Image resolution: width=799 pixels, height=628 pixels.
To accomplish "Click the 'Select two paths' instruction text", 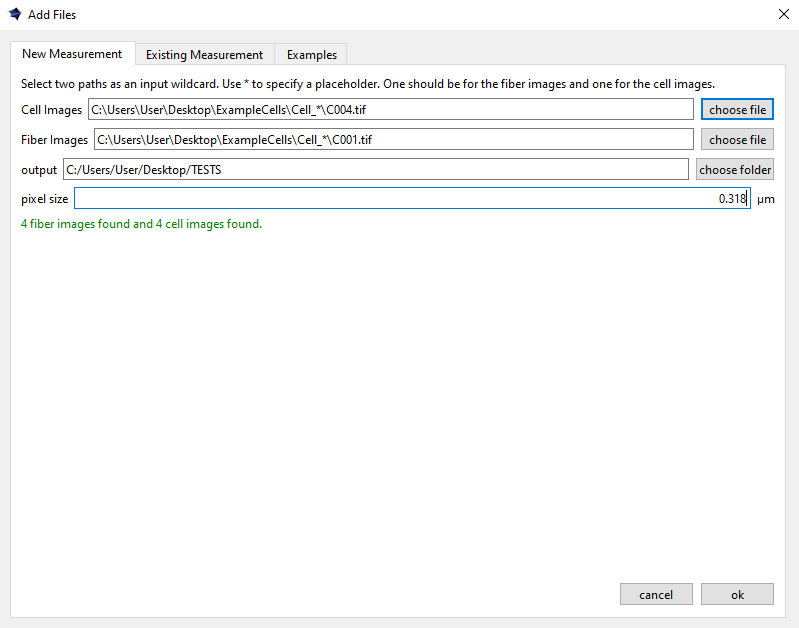I will tap(368, 84).
